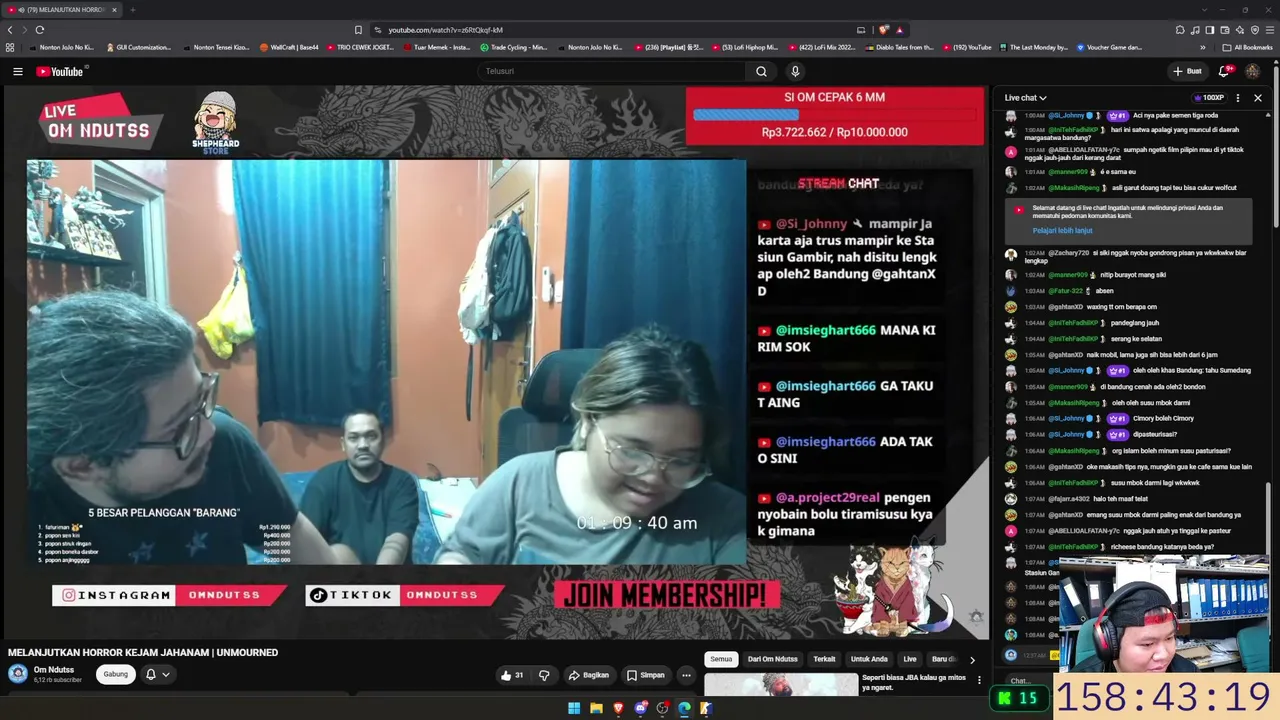Screen dimensions: 1280x720
Task: Click @Zachary720 username in live chat
Action: click(x=1068, y=253)
